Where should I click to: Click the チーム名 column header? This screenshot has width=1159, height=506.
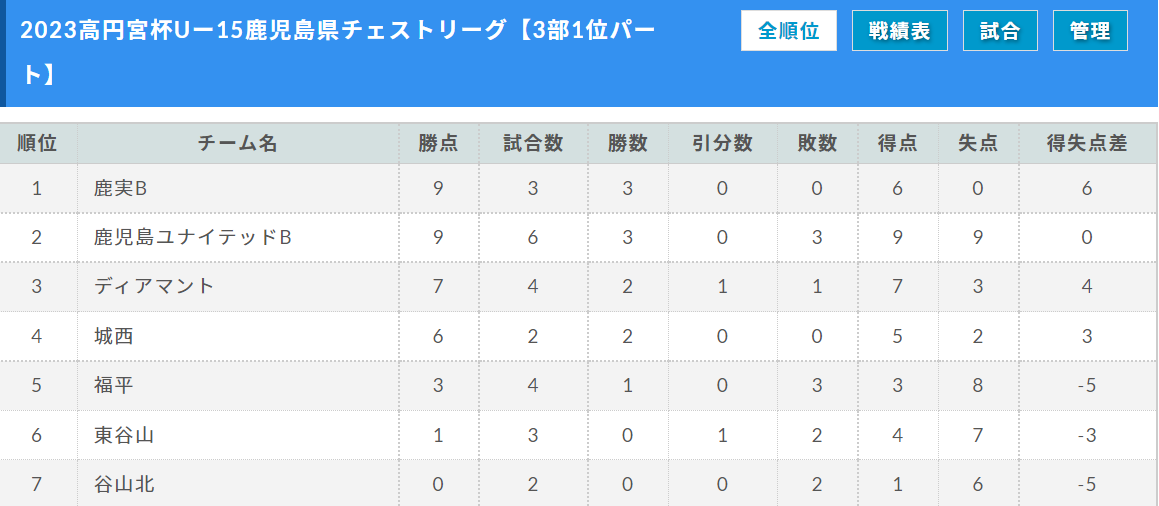point(238,143)
